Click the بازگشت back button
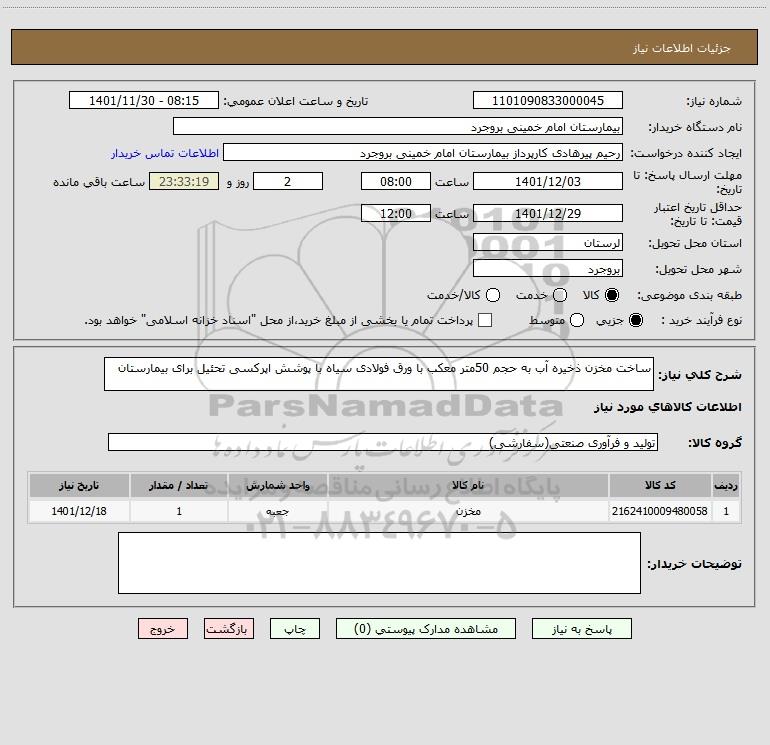Image resolution: width=770 pixels, height=745 pixels. pyautogui.click(x=229, y=629)
